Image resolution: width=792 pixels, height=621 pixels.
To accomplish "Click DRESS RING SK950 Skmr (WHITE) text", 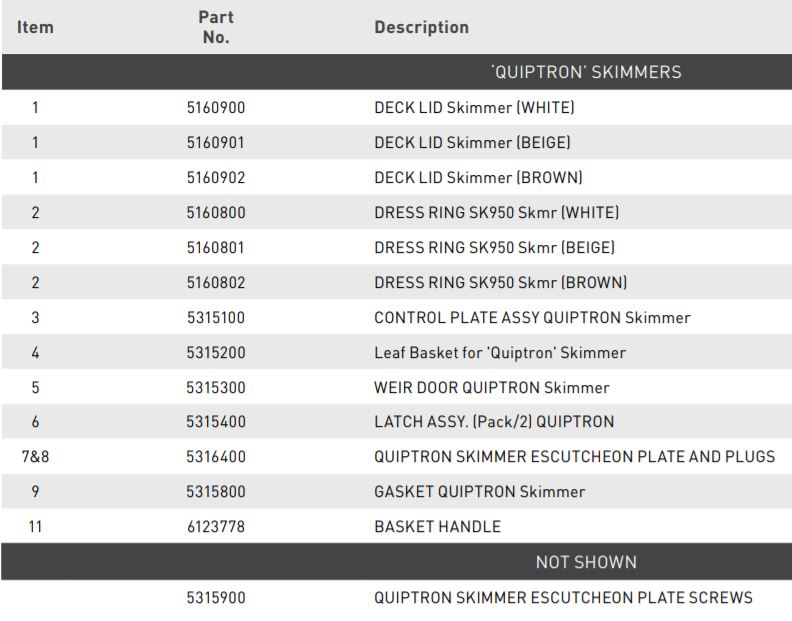I will [x=497, y=213].
